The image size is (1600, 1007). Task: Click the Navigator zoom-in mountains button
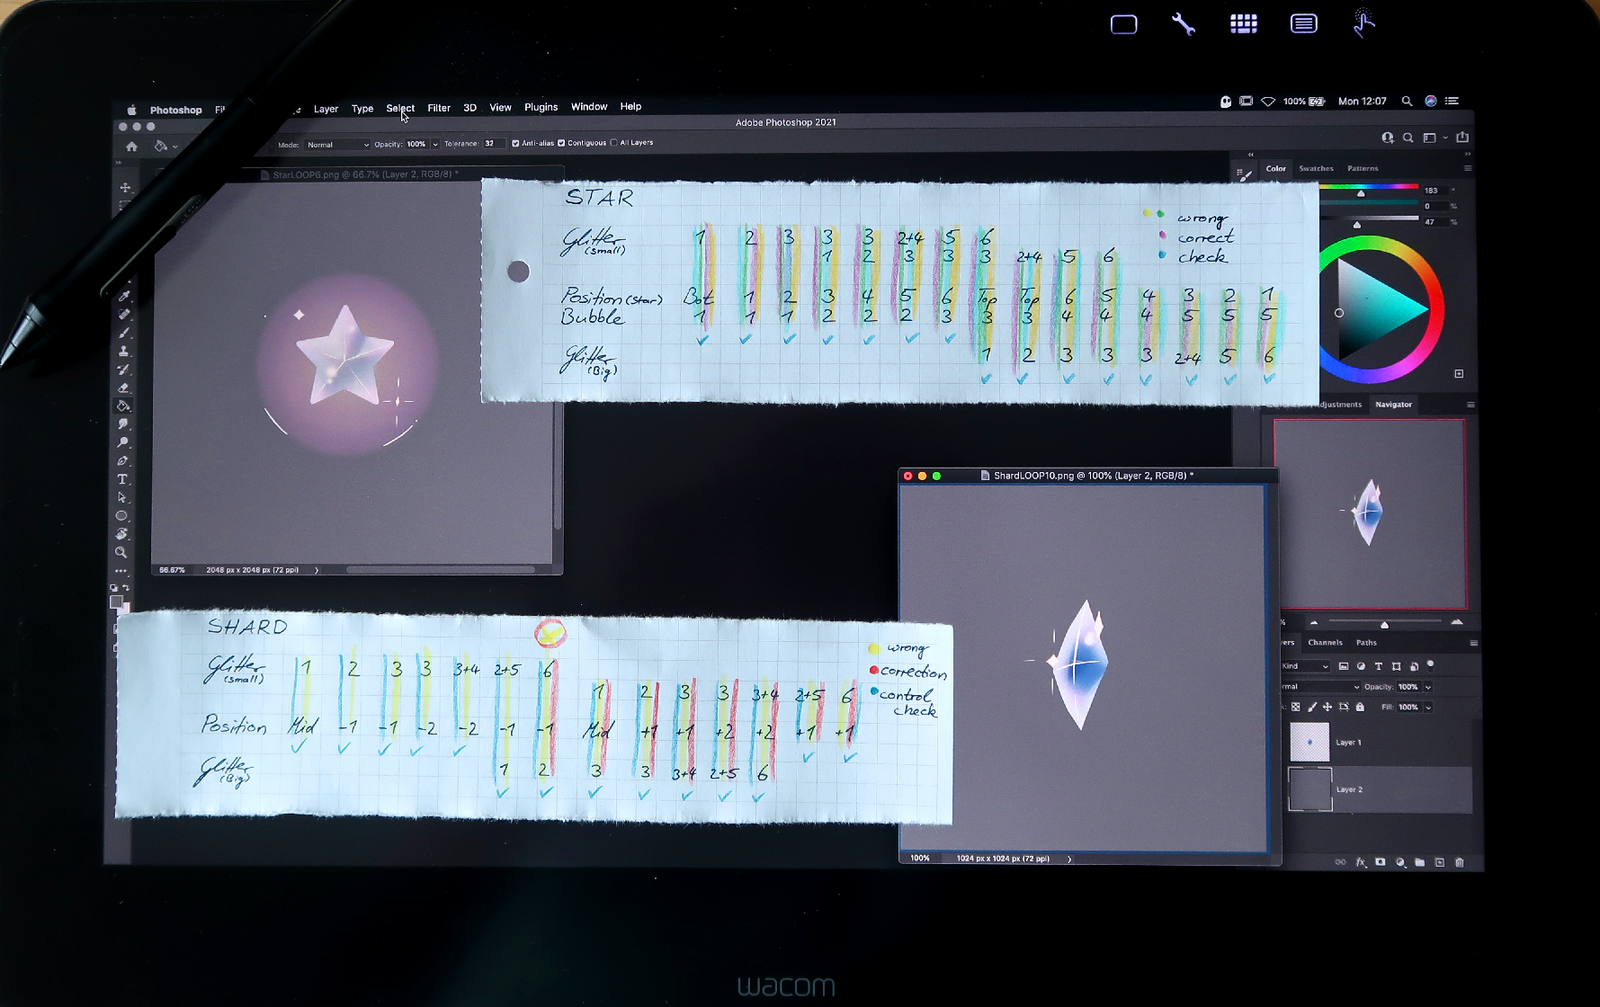[x=1457, y=621]
